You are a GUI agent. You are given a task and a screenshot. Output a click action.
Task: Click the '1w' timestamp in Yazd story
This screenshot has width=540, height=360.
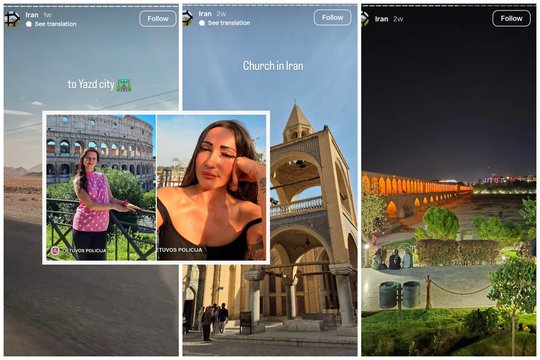click(x=48, y=15)
